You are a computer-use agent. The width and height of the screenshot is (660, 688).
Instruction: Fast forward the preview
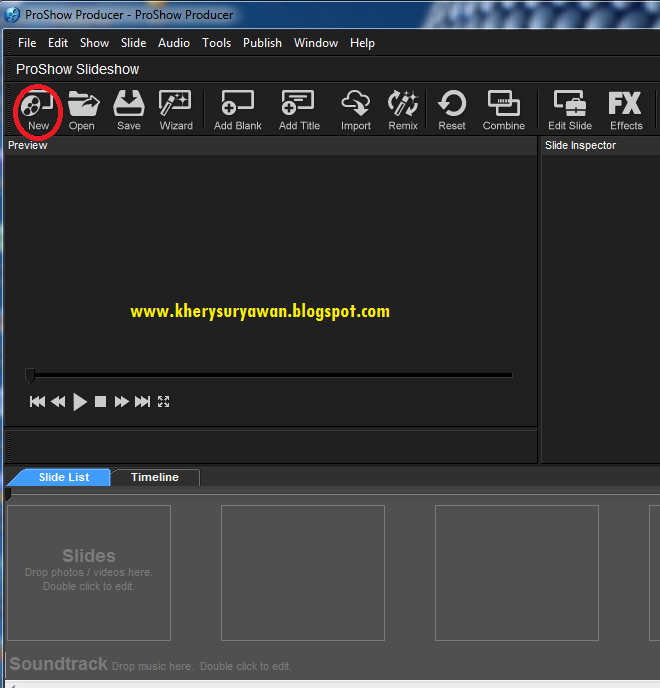[x=122, y=401]
